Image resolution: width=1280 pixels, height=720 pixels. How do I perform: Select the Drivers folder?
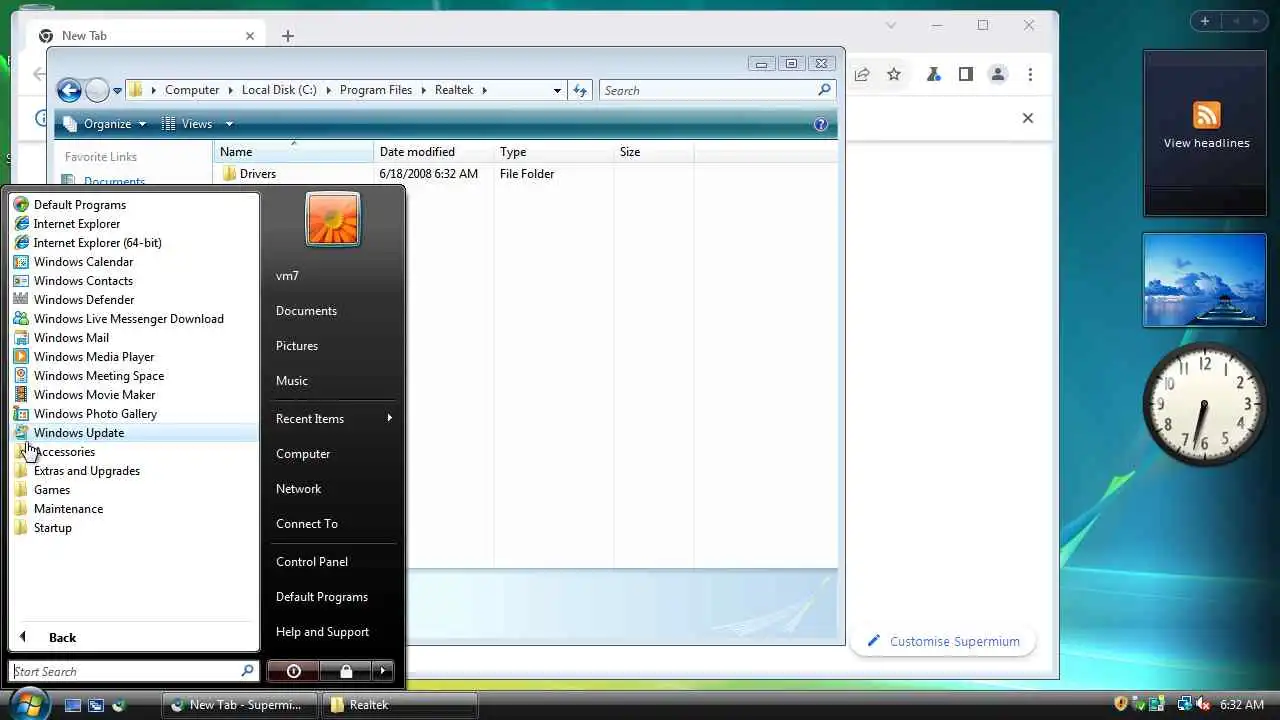coord(257,174)
